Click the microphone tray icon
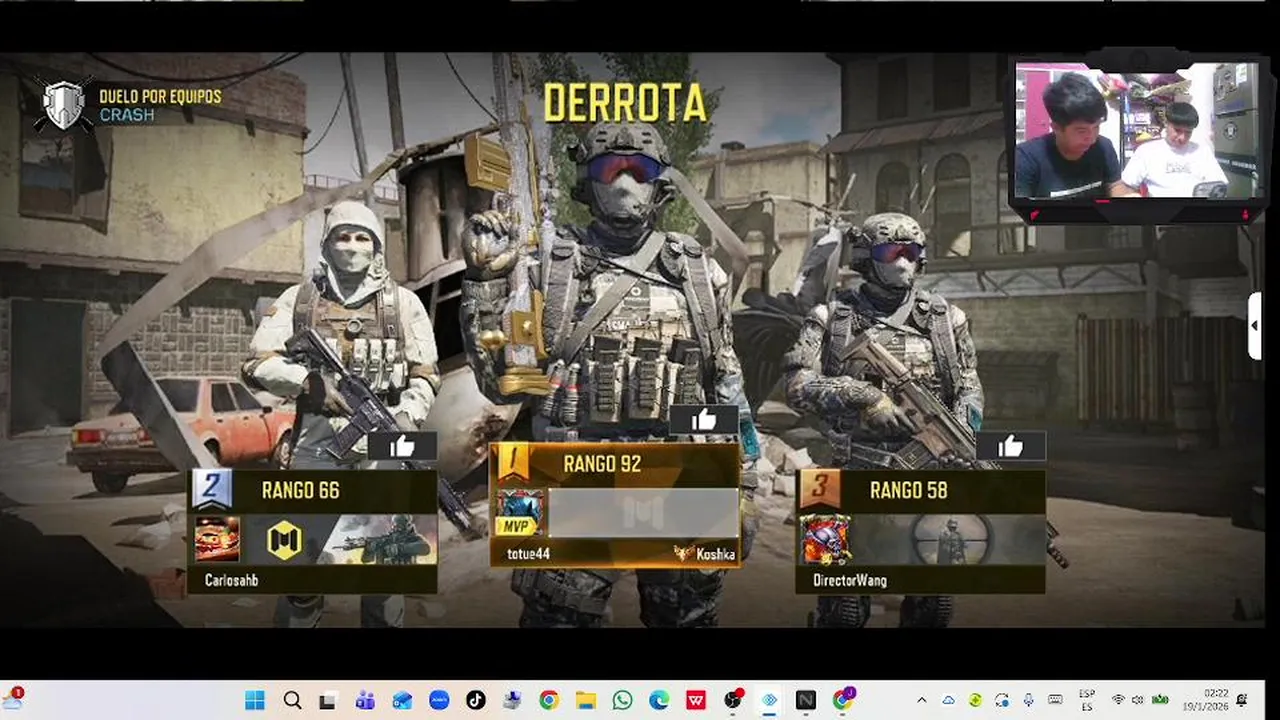The width and height of the screenshot is (1280, 720). tap(1028, 700)
